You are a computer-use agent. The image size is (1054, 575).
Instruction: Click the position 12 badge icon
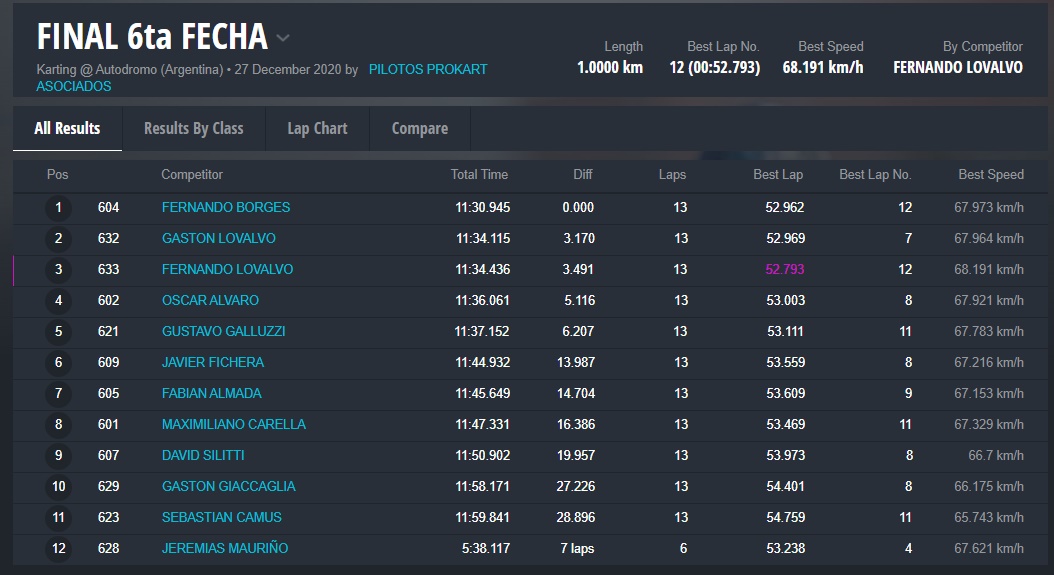[x=58, y=549]
